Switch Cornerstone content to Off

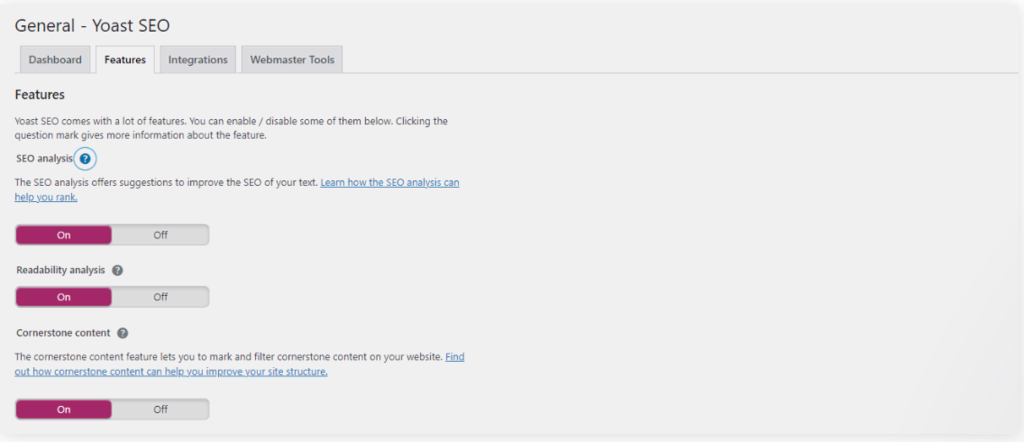[160, 409]
